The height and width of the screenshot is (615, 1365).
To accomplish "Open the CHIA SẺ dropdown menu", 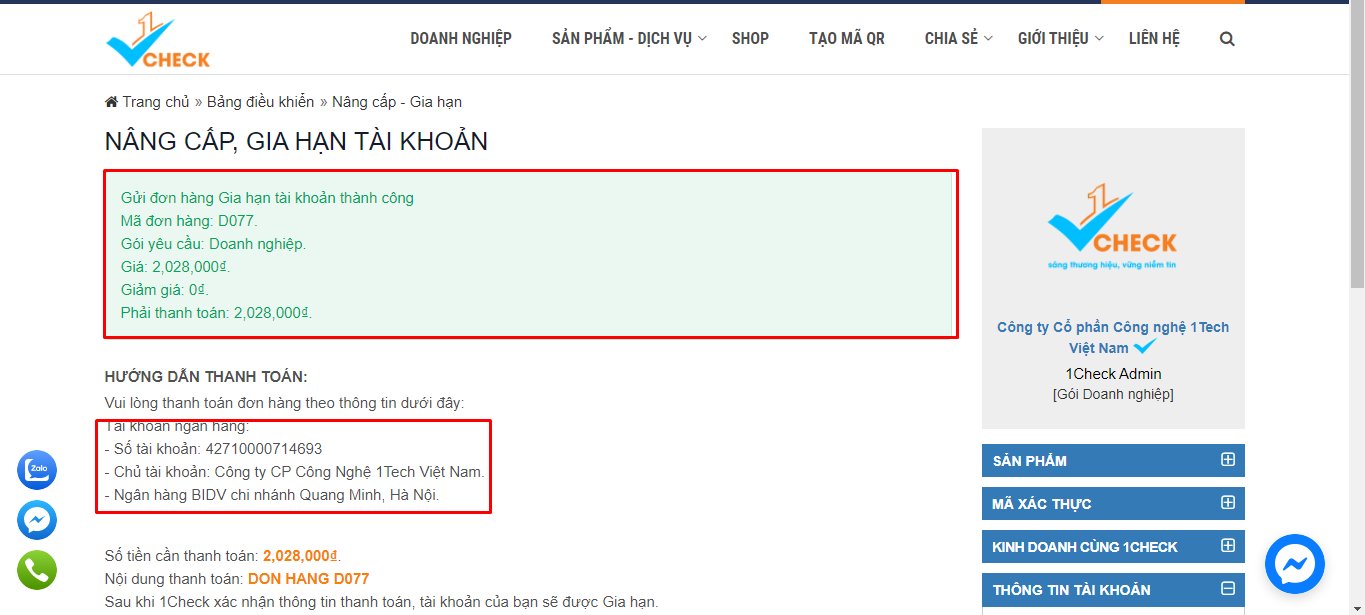I will point(958,39).
